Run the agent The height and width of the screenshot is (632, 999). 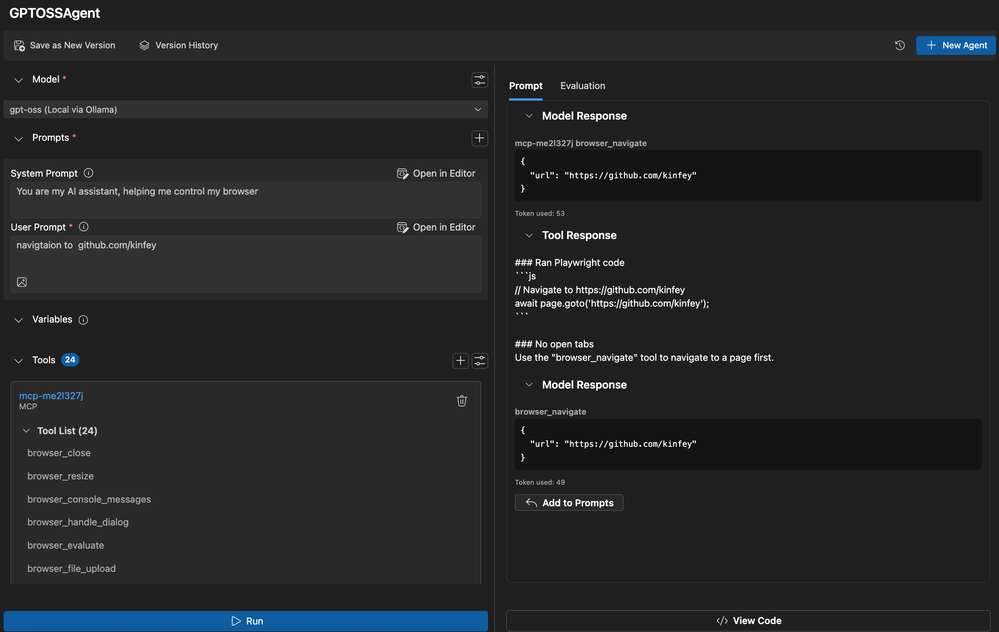click(246, 621)
